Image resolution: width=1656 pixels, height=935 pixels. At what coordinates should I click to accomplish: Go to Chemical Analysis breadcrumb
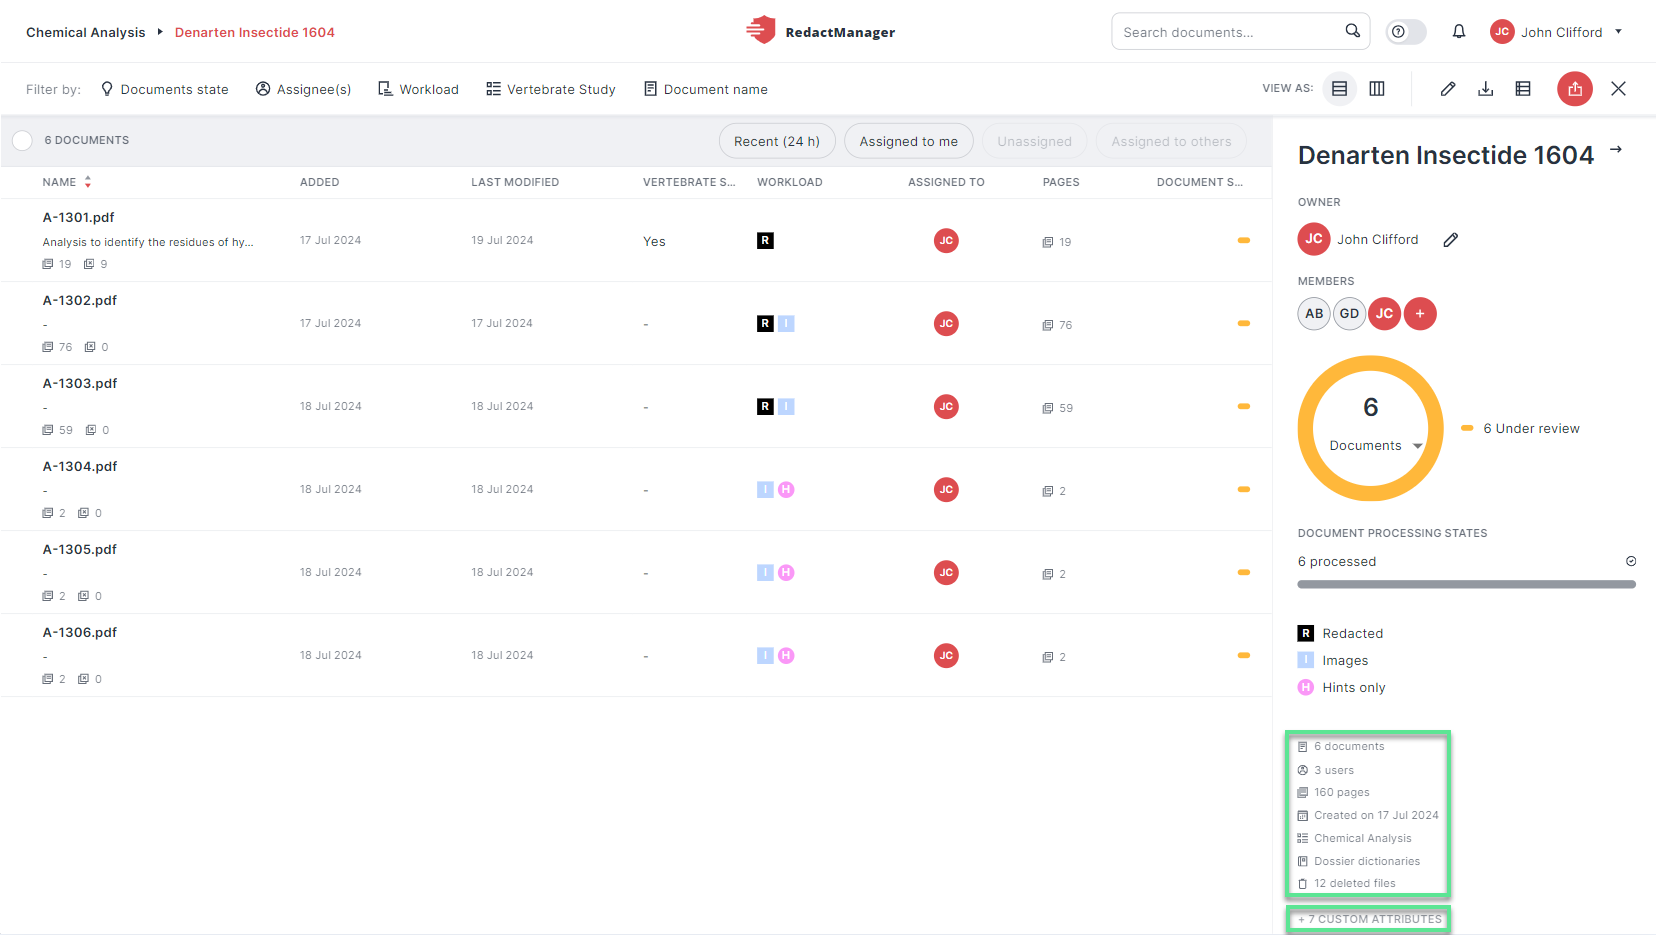pyautogui.click(x=86, y=32)
